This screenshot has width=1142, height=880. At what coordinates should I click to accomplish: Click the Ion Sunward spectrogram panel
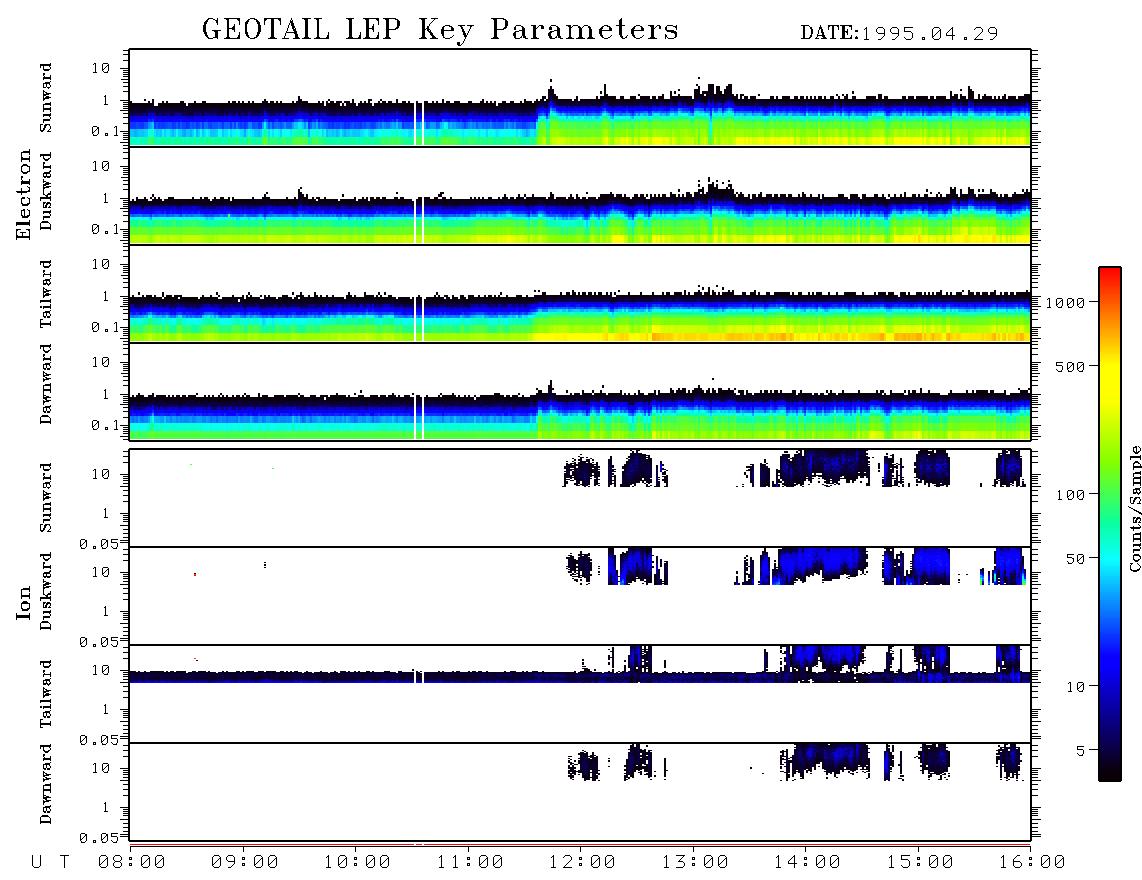580,498
